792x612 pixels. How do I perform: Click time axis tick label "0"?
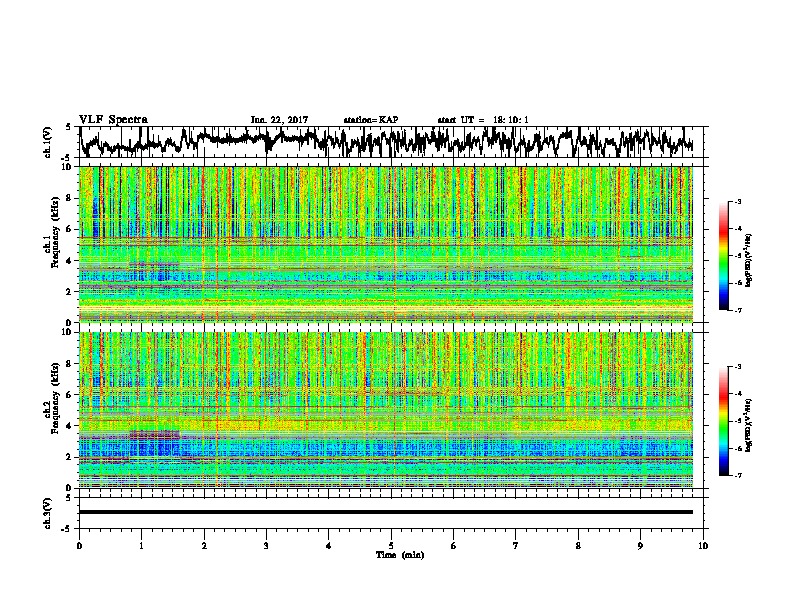79,546
